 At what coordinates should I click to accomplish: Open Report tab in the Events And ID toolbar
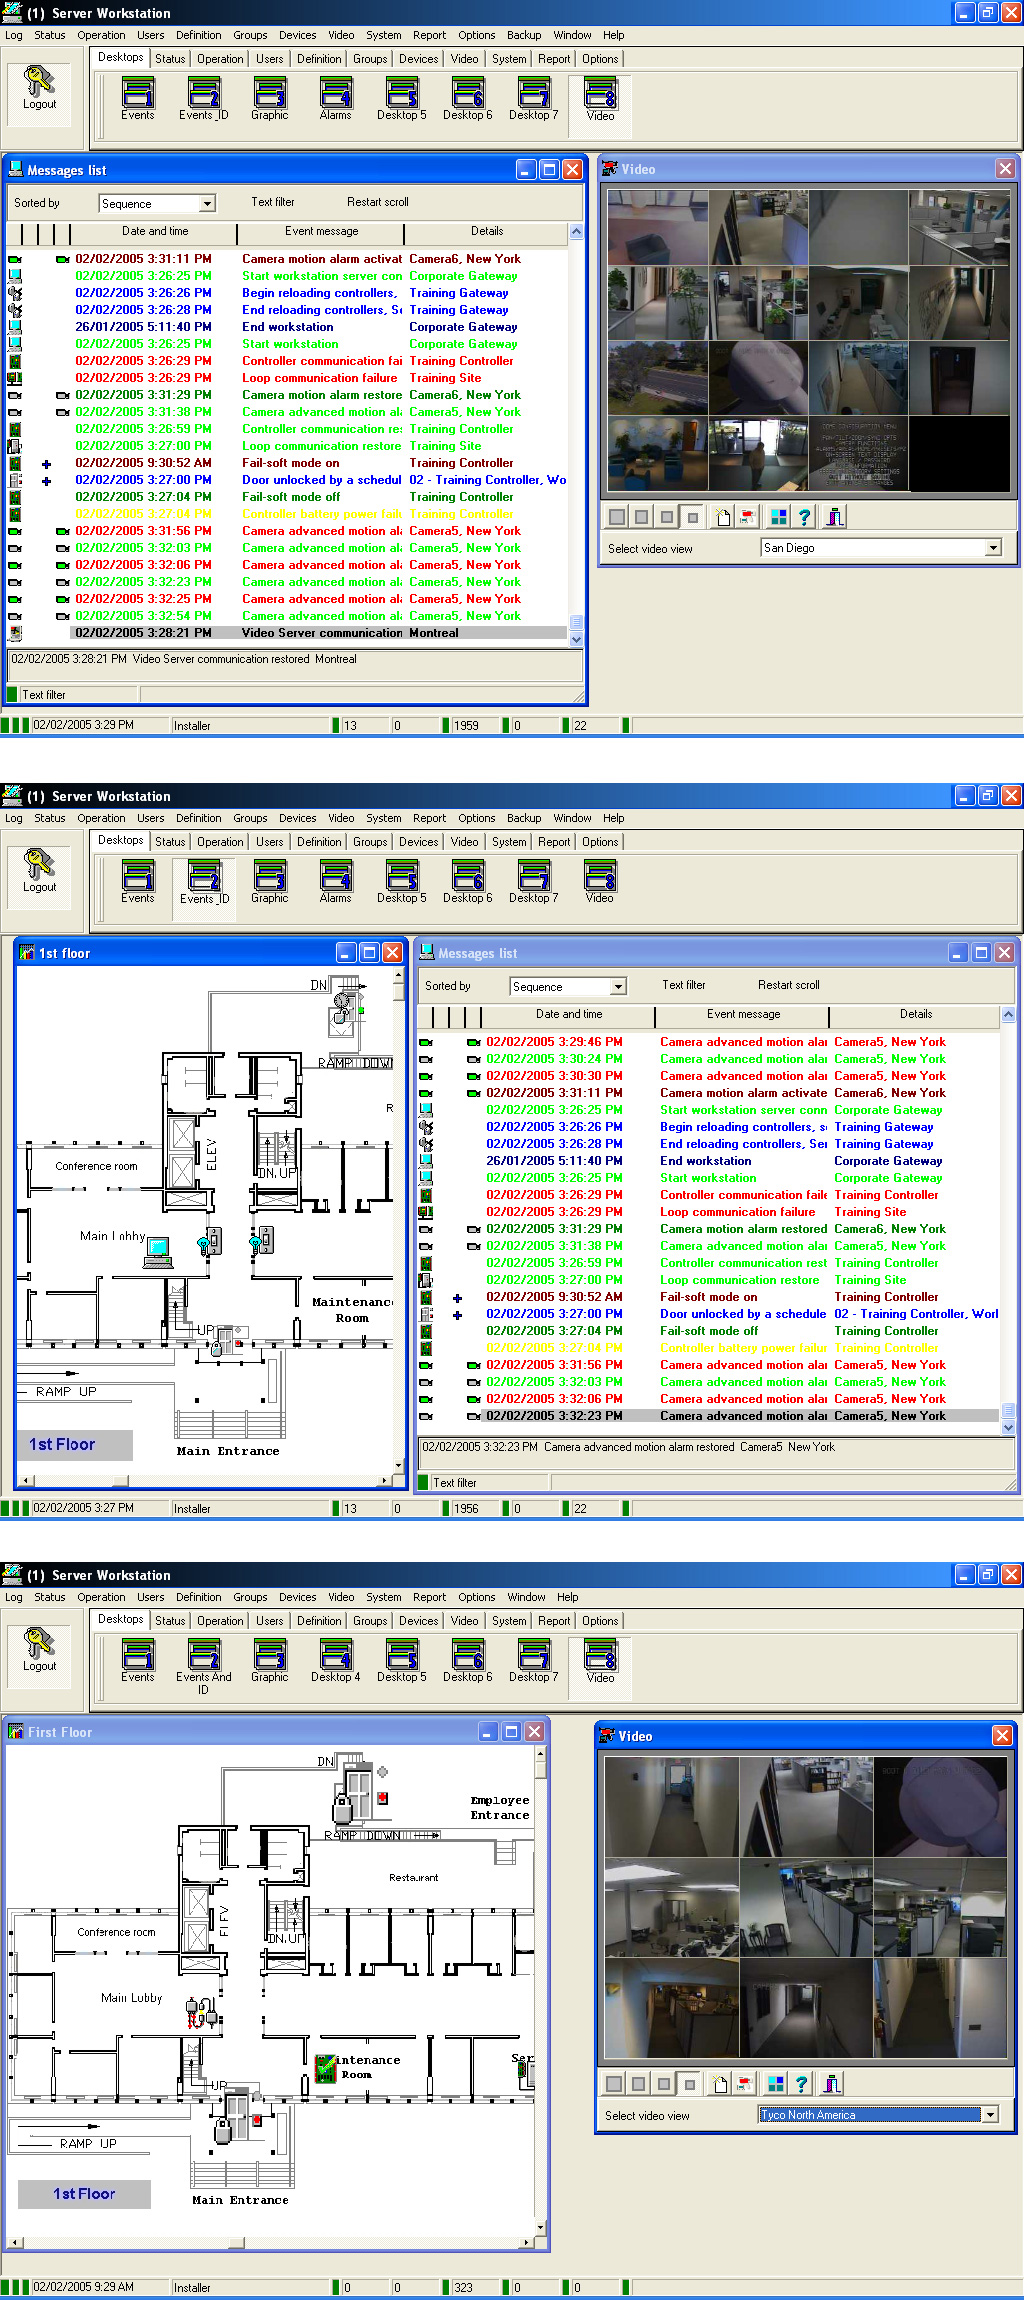click(x=554, y=1621)
